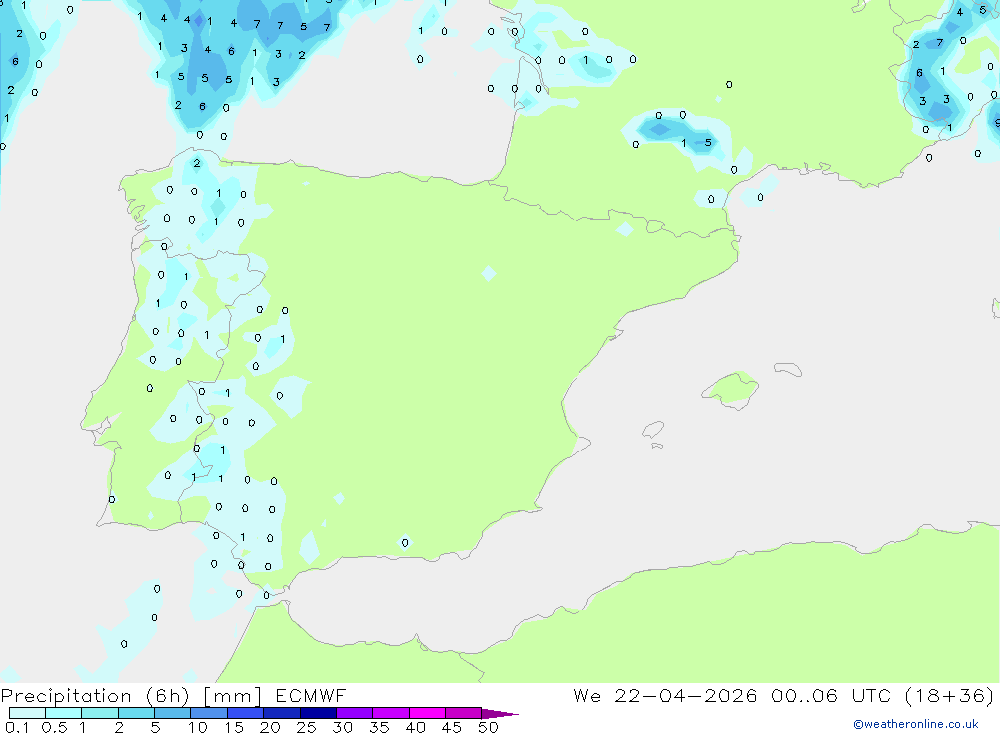1000x733 pixels.
Task: Pick the 40–45 mm bright magenta swatch
Action: (x=427, y=713)
